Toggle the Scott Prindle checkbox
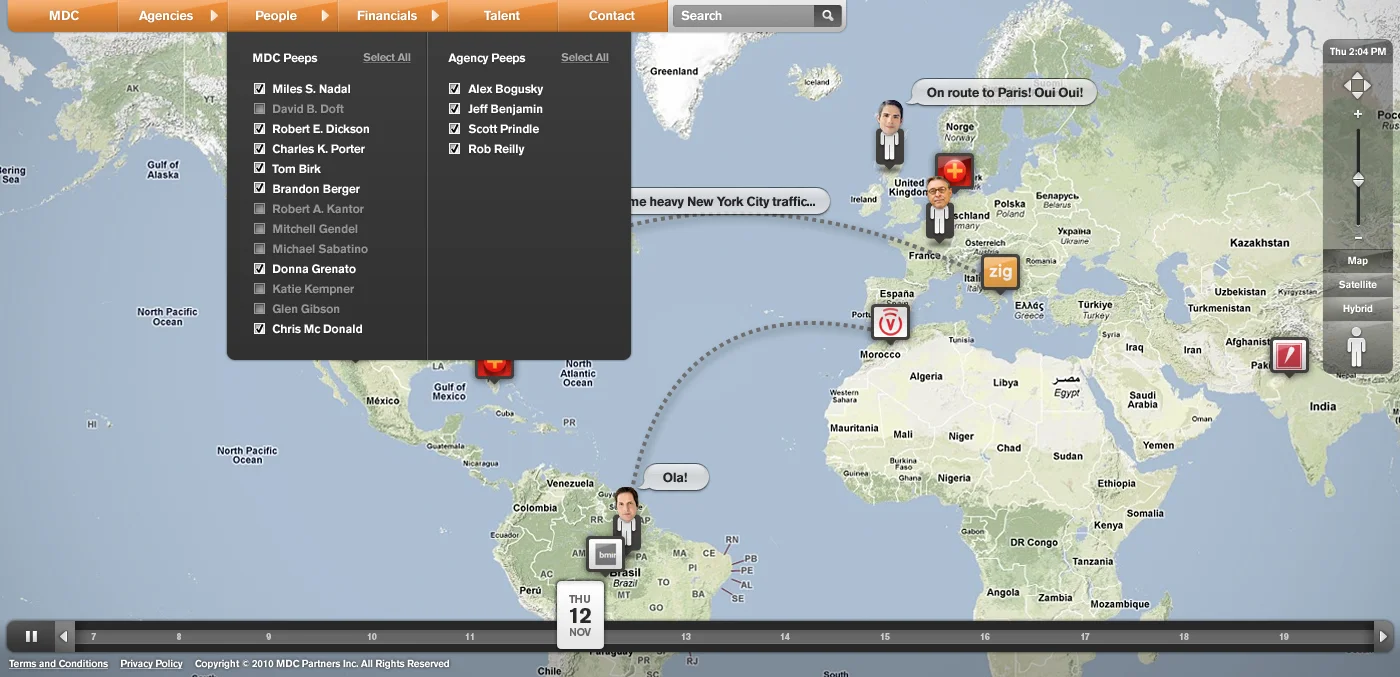This screenshot has height=677, width=1400. [x=455, y=129]
